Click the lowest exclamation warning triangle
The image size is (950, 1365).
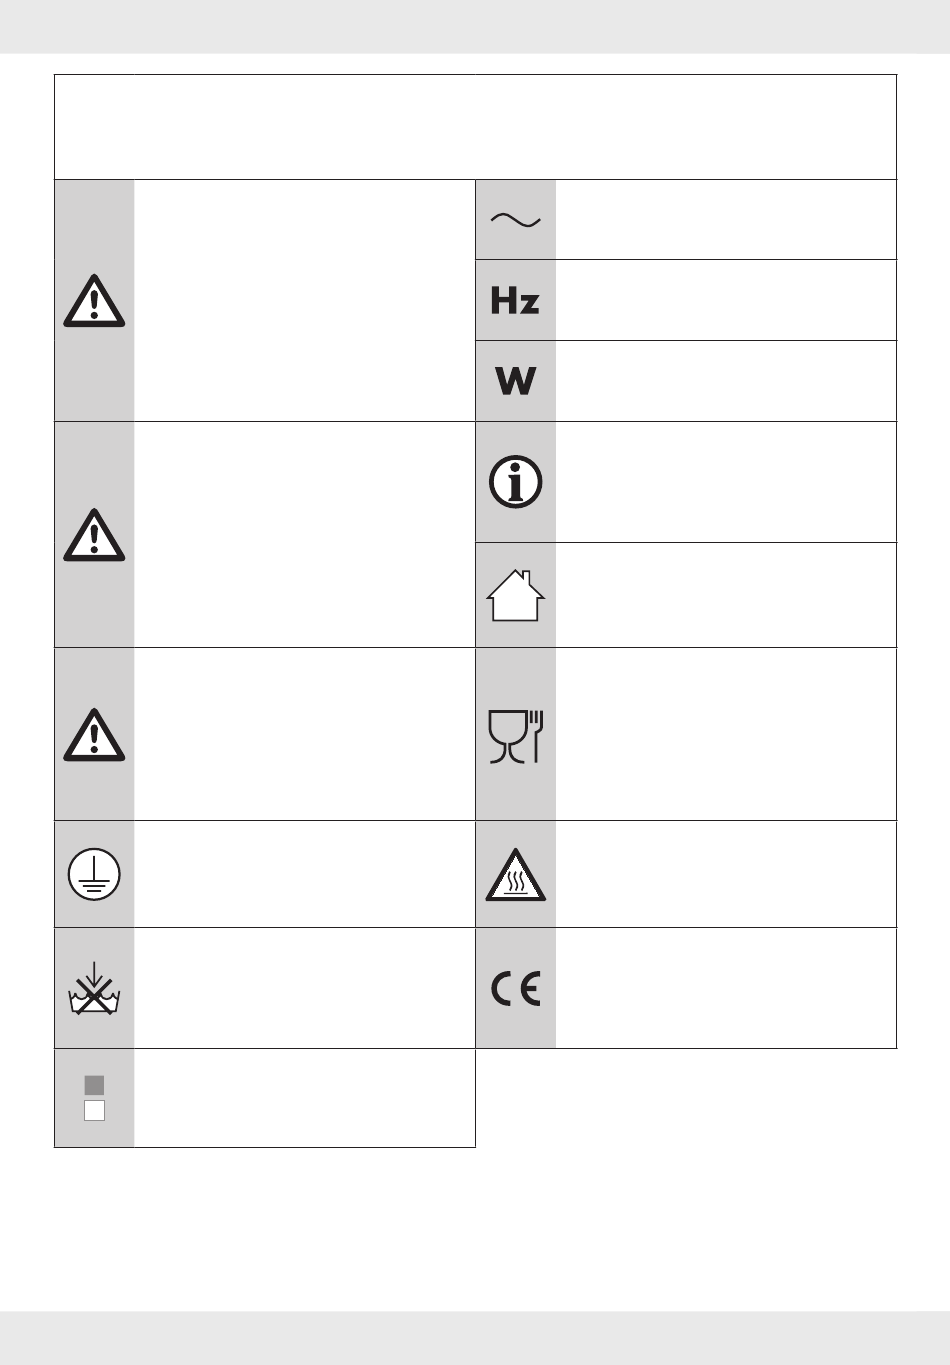[x=94, y=735]
